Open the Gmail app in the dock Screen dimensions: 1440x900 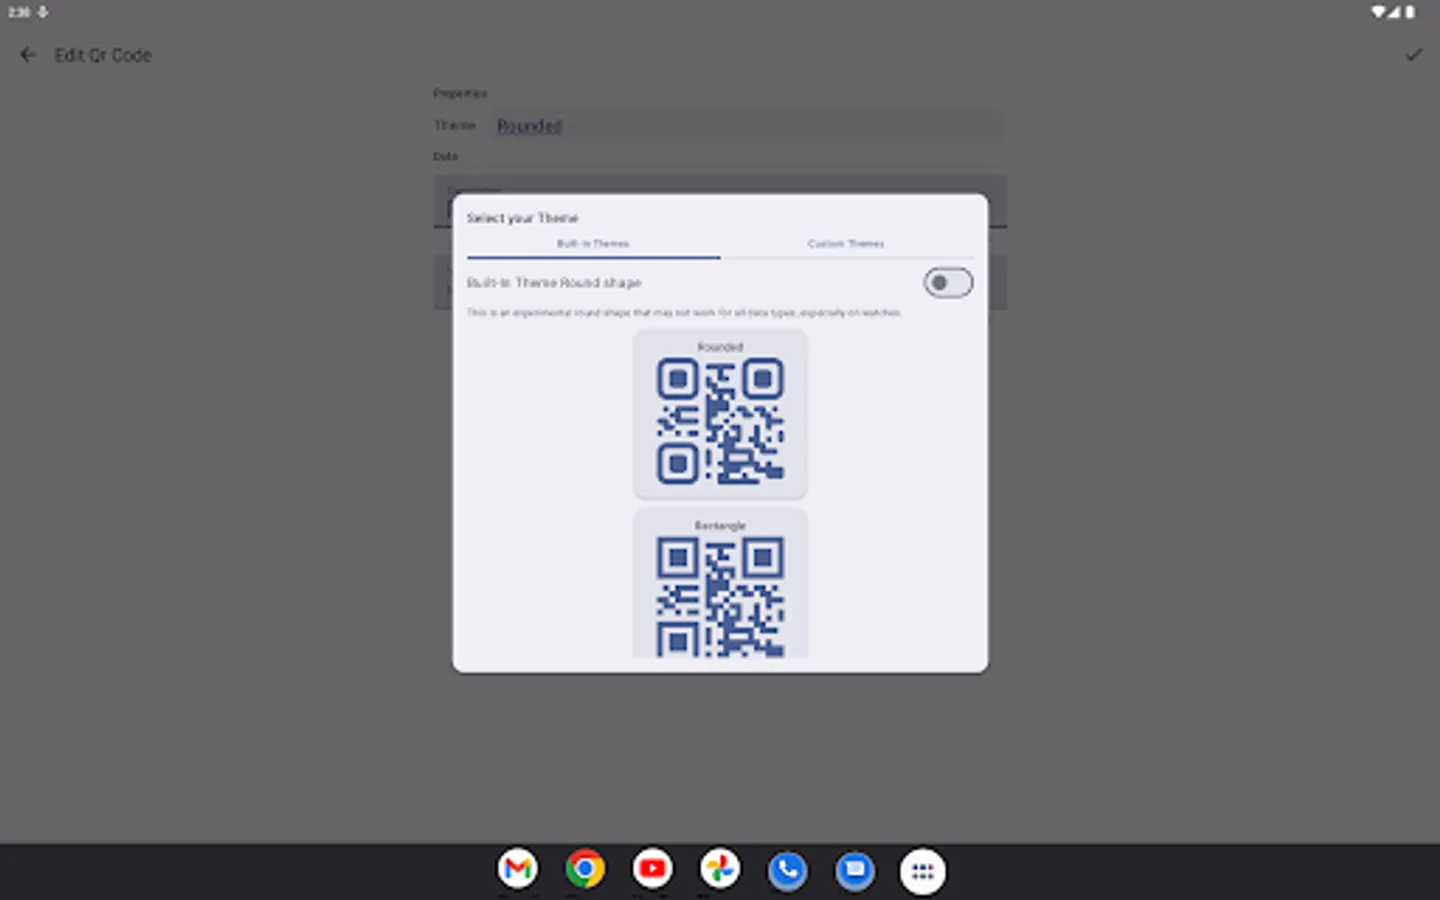click(518, 869)
